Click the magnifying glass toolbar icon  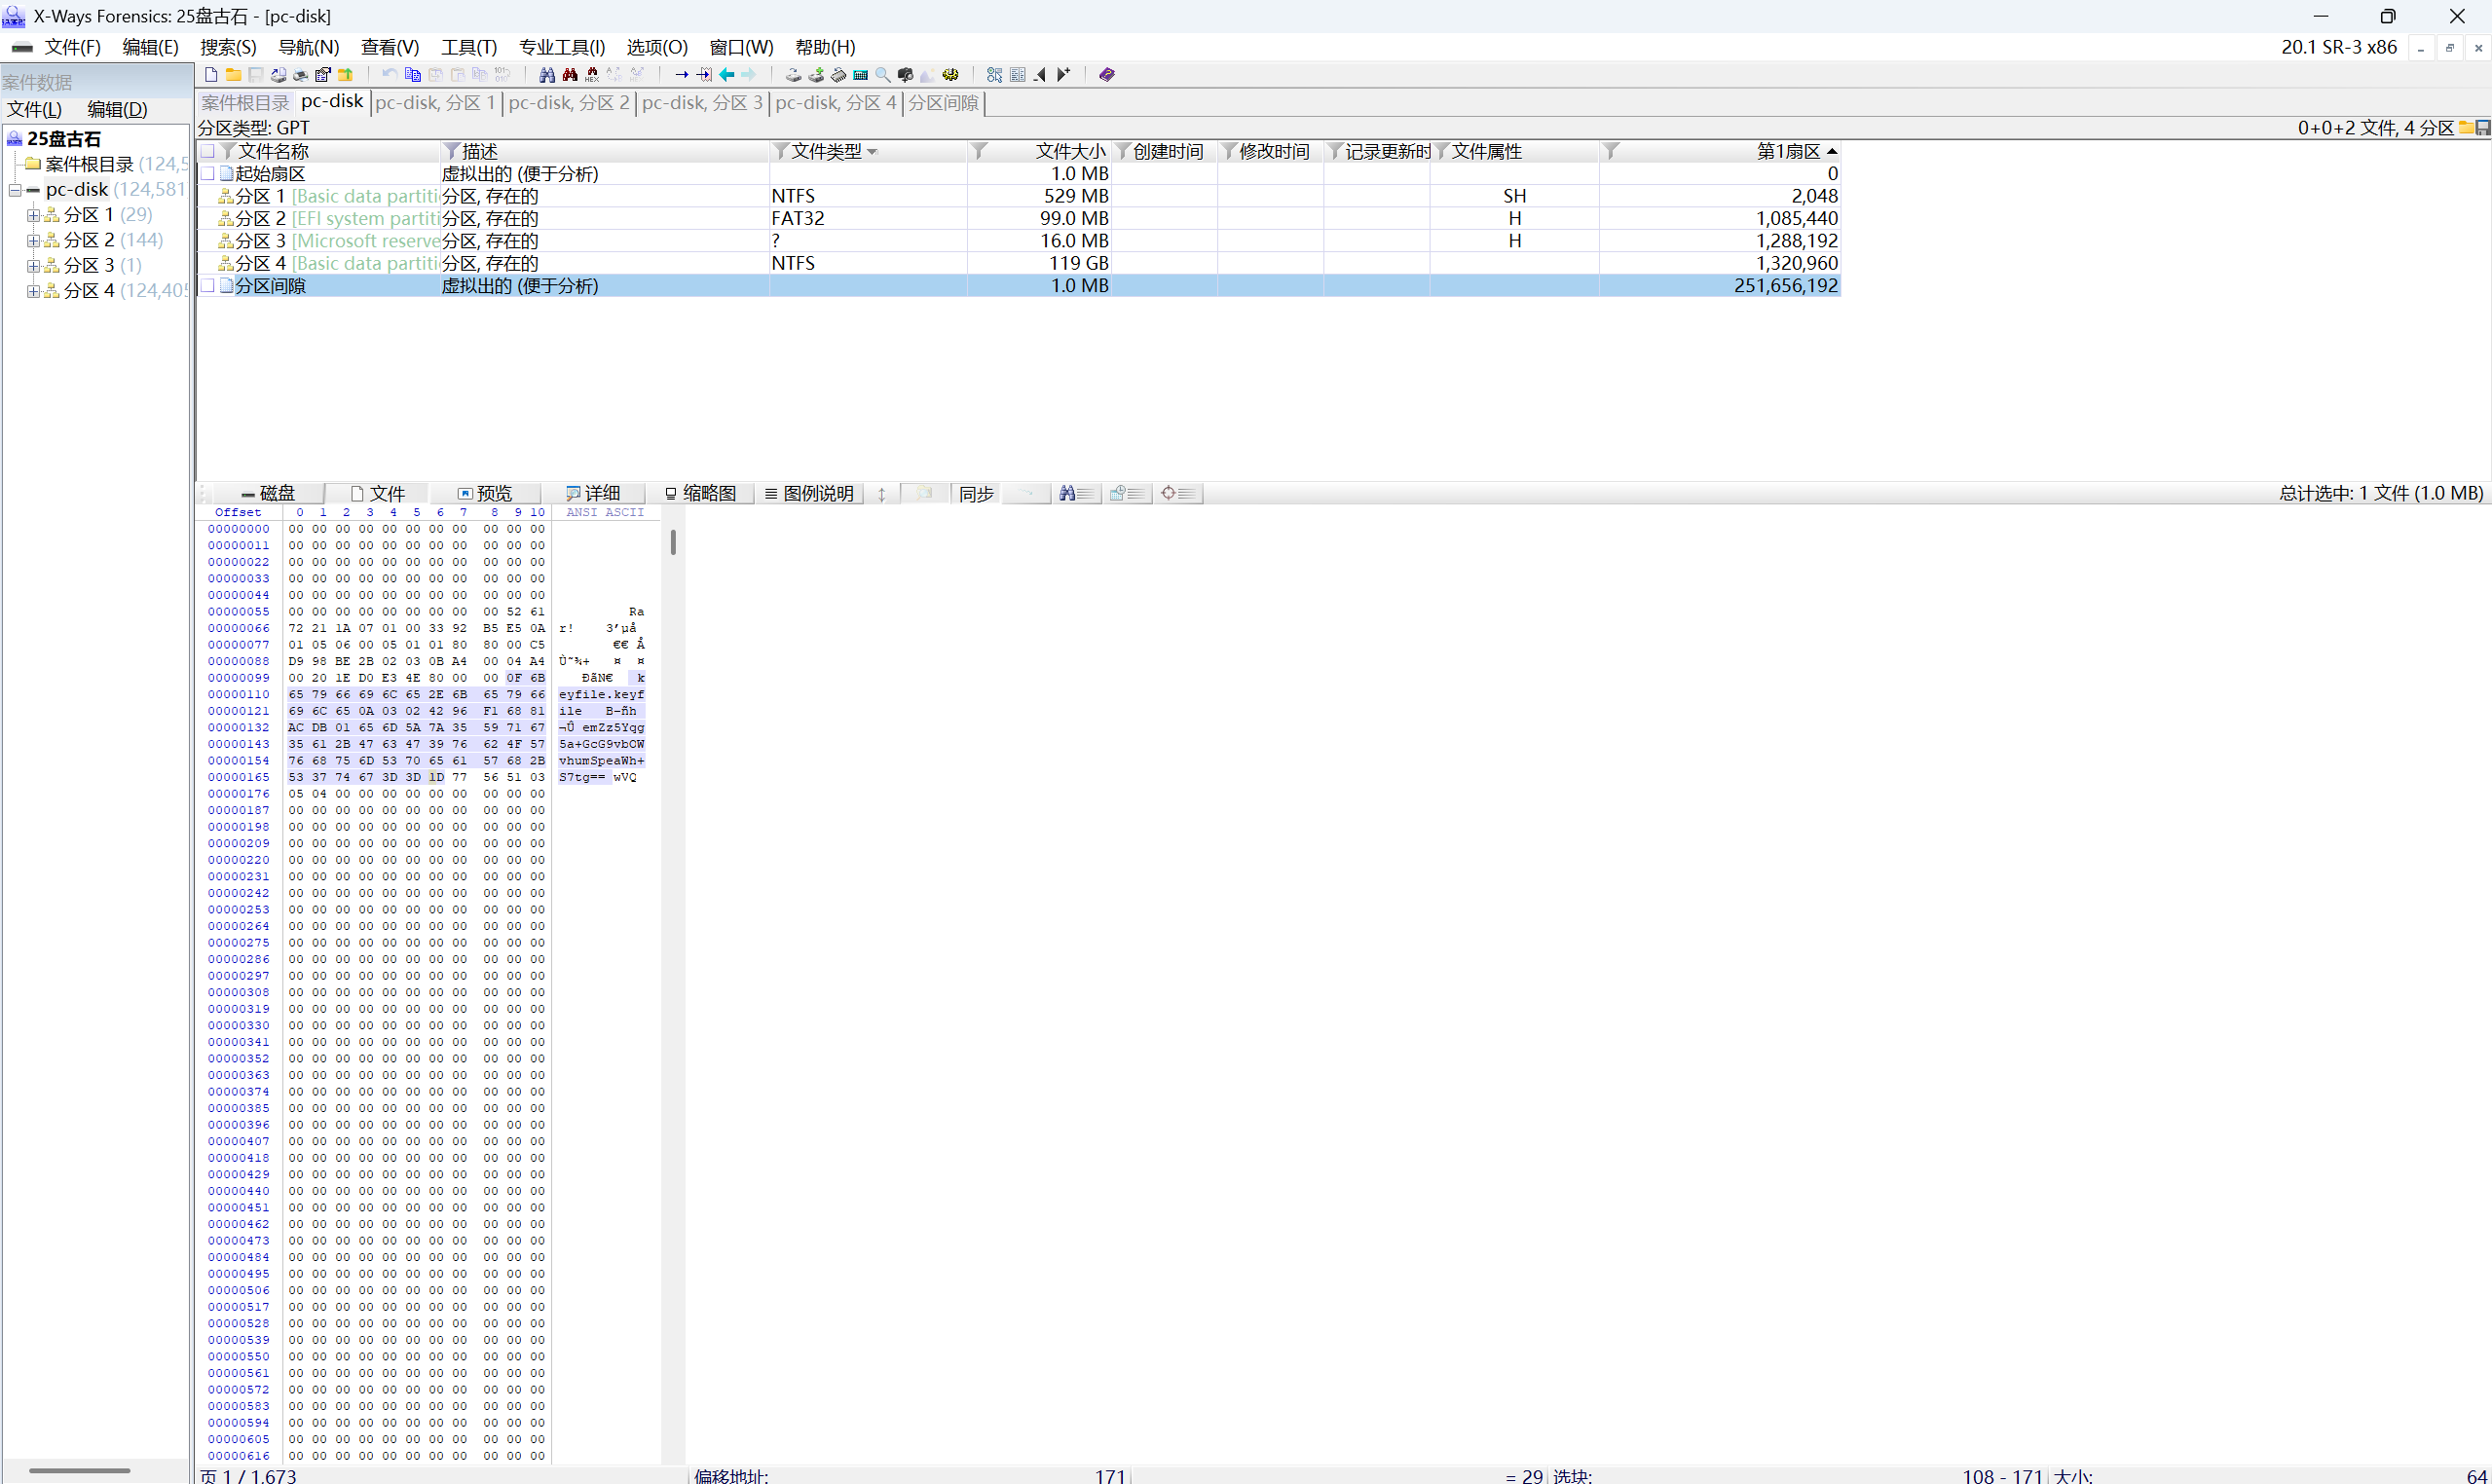coord(883,75)
